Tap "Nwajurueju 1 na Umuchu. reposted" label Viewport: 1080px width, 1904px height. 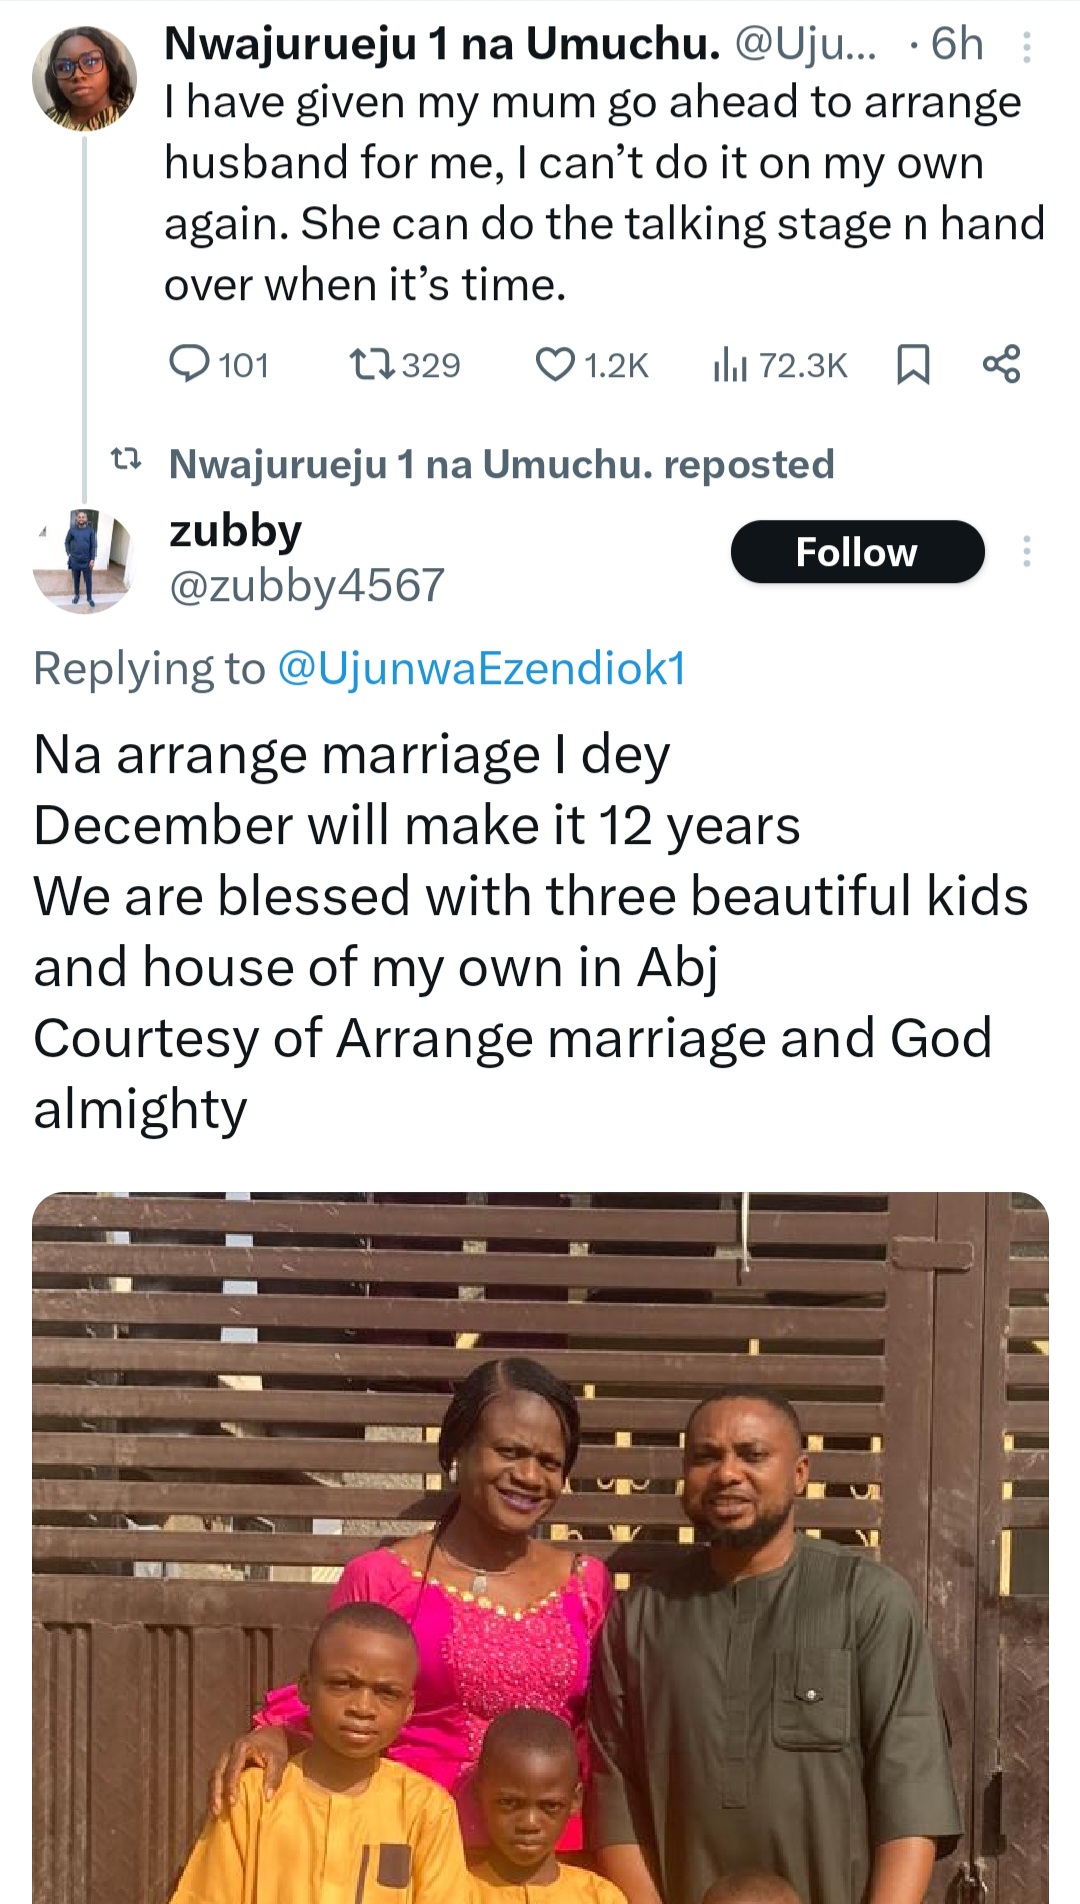(501, 464)
